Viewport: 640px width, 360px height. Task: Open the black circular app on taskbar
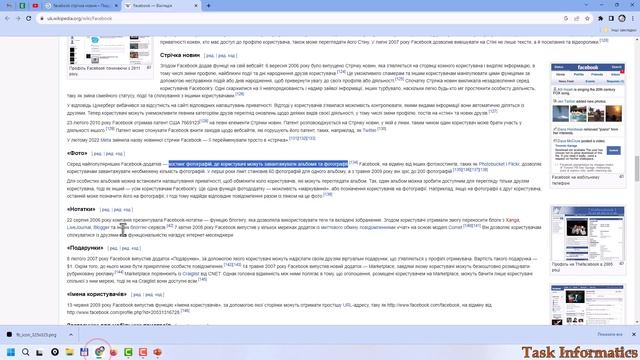point(55,352)
